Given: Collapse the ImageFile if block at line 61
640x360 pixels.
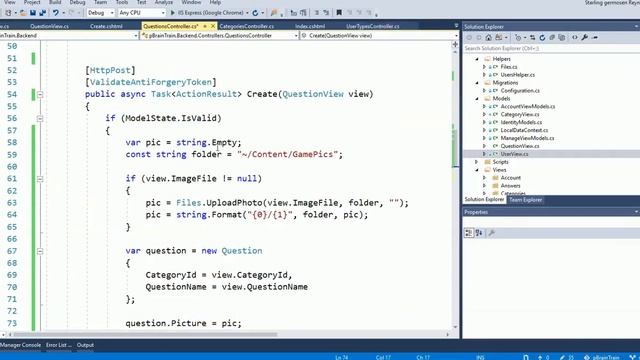Looking at the screenshot, I should [x=40, y=179].
